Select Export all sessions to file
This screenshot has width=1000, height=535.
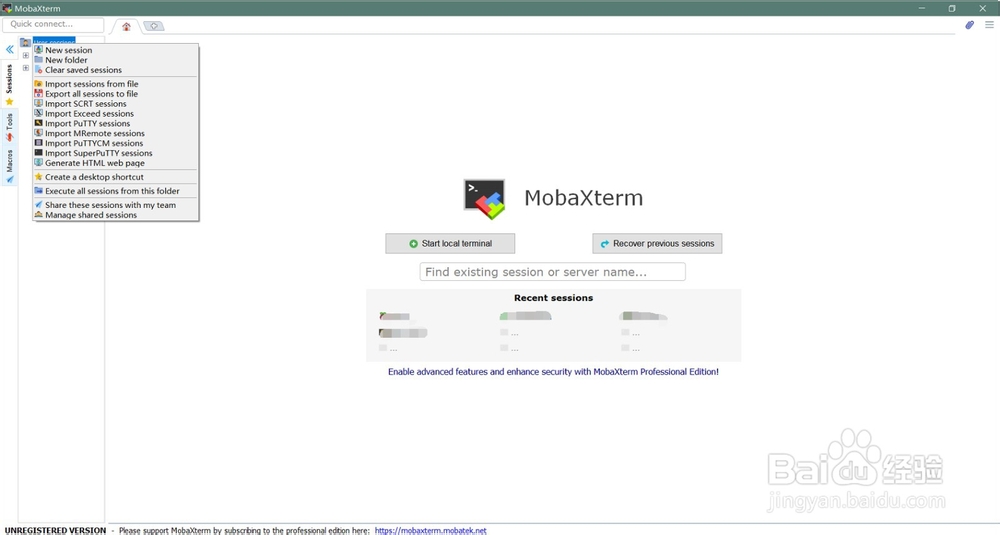click(115, 94)
